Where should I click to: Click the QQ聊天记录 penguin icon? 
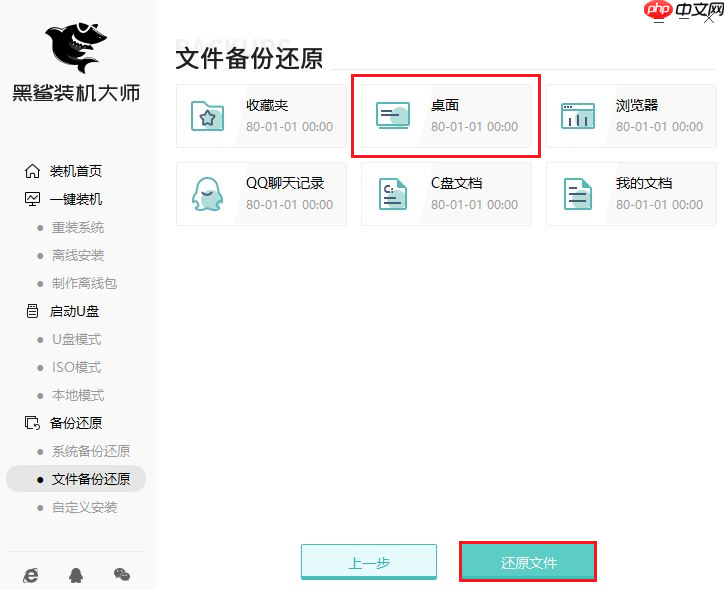pyautogui.click(x=208, y=194)
